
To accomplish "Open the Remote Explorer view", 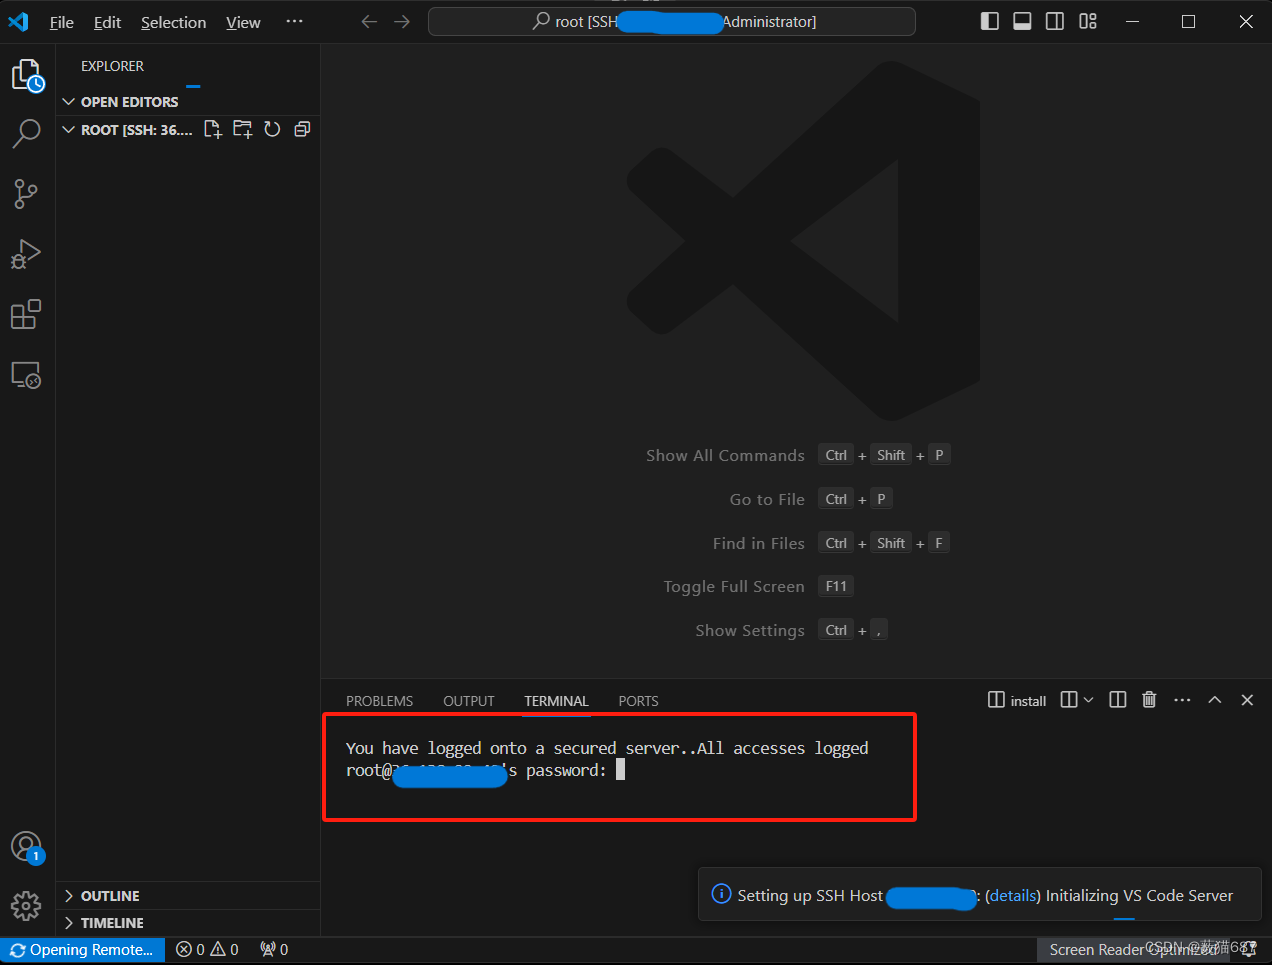I will point(27,375).
